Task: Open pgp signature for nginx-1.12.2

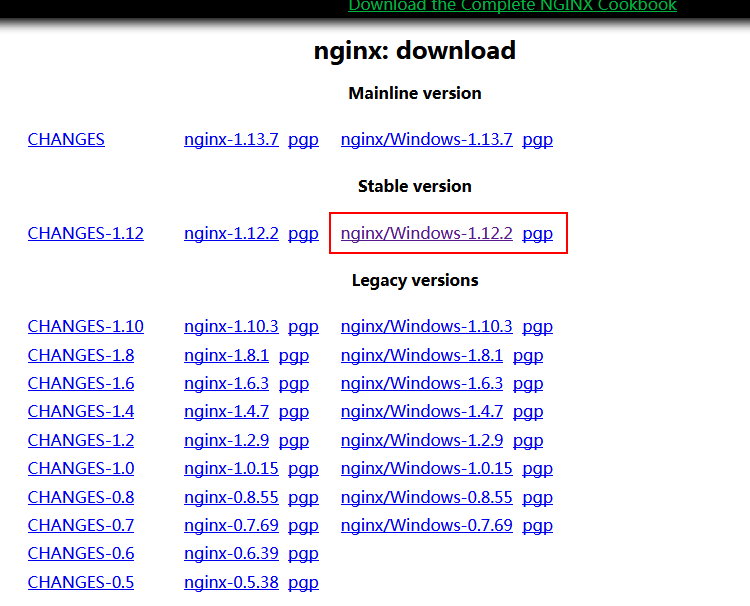Action: (303, 234)
